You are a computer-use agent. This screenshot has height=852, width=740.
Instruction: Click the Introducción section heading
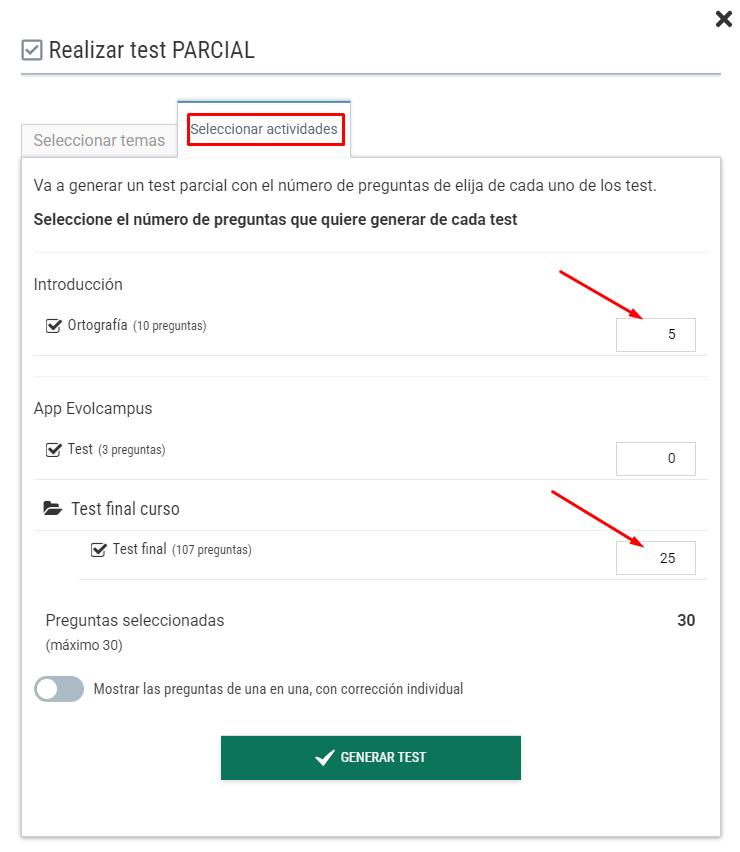point(78,285)
